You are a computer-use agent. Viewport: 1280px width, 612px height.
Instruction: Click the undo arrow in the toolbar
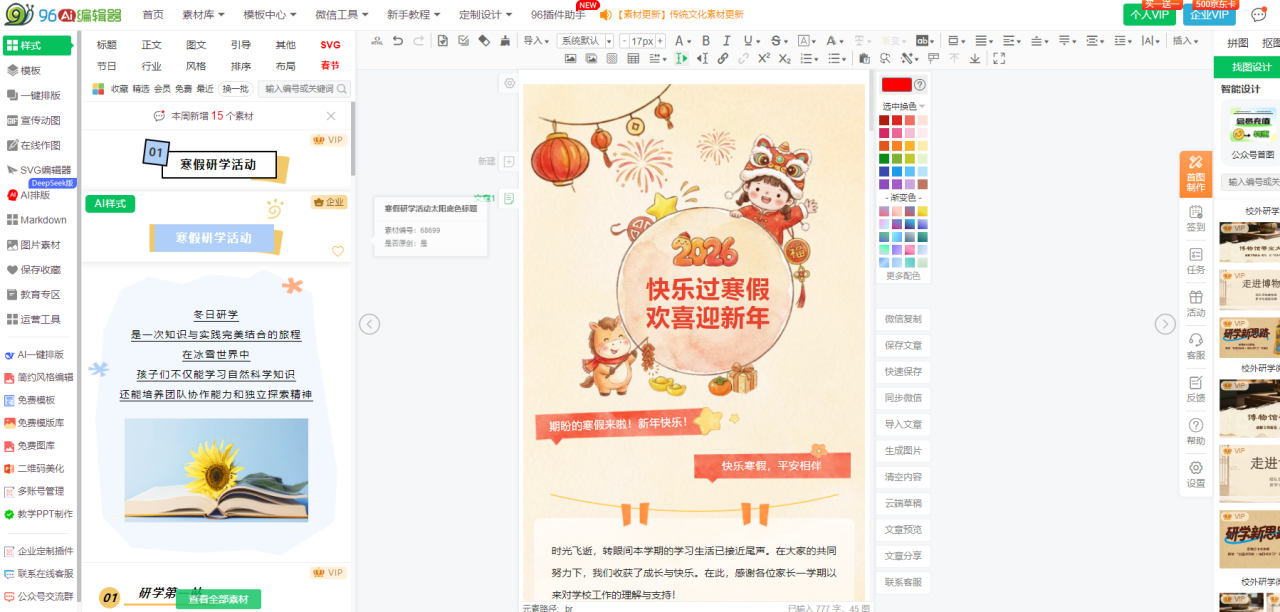tap(397, 41)
